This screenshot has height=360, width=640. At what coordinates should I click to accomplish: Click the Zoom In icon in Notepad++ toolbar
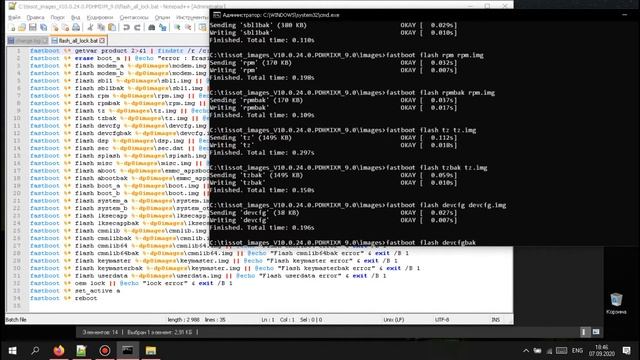177,27
